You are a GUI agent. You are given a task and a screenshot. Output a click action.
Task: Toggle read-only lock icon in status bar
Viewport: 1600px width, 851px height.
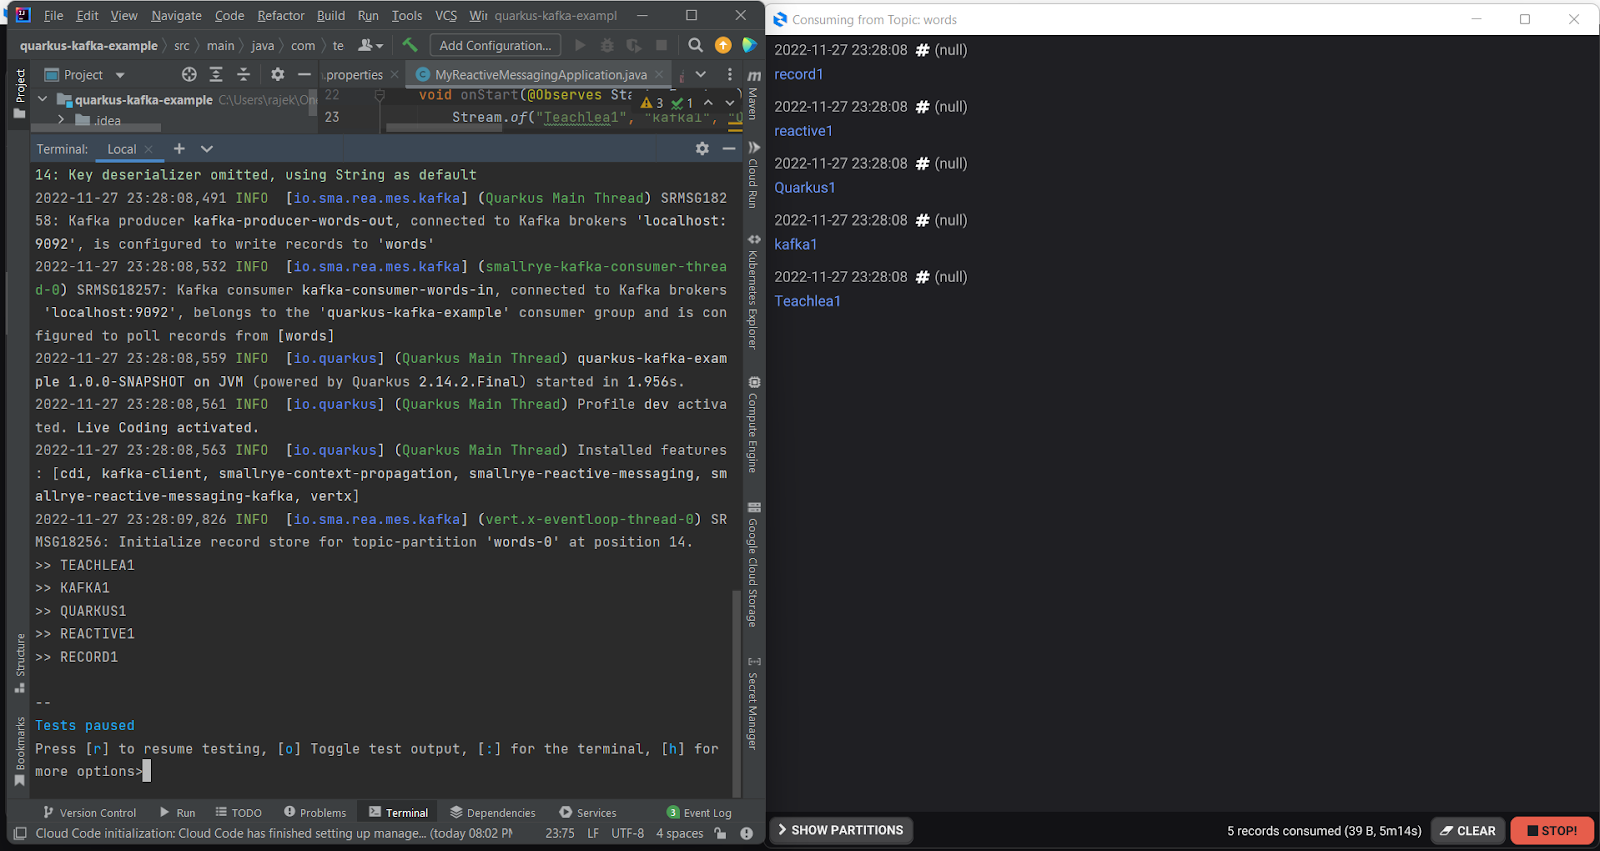point(720,833)
